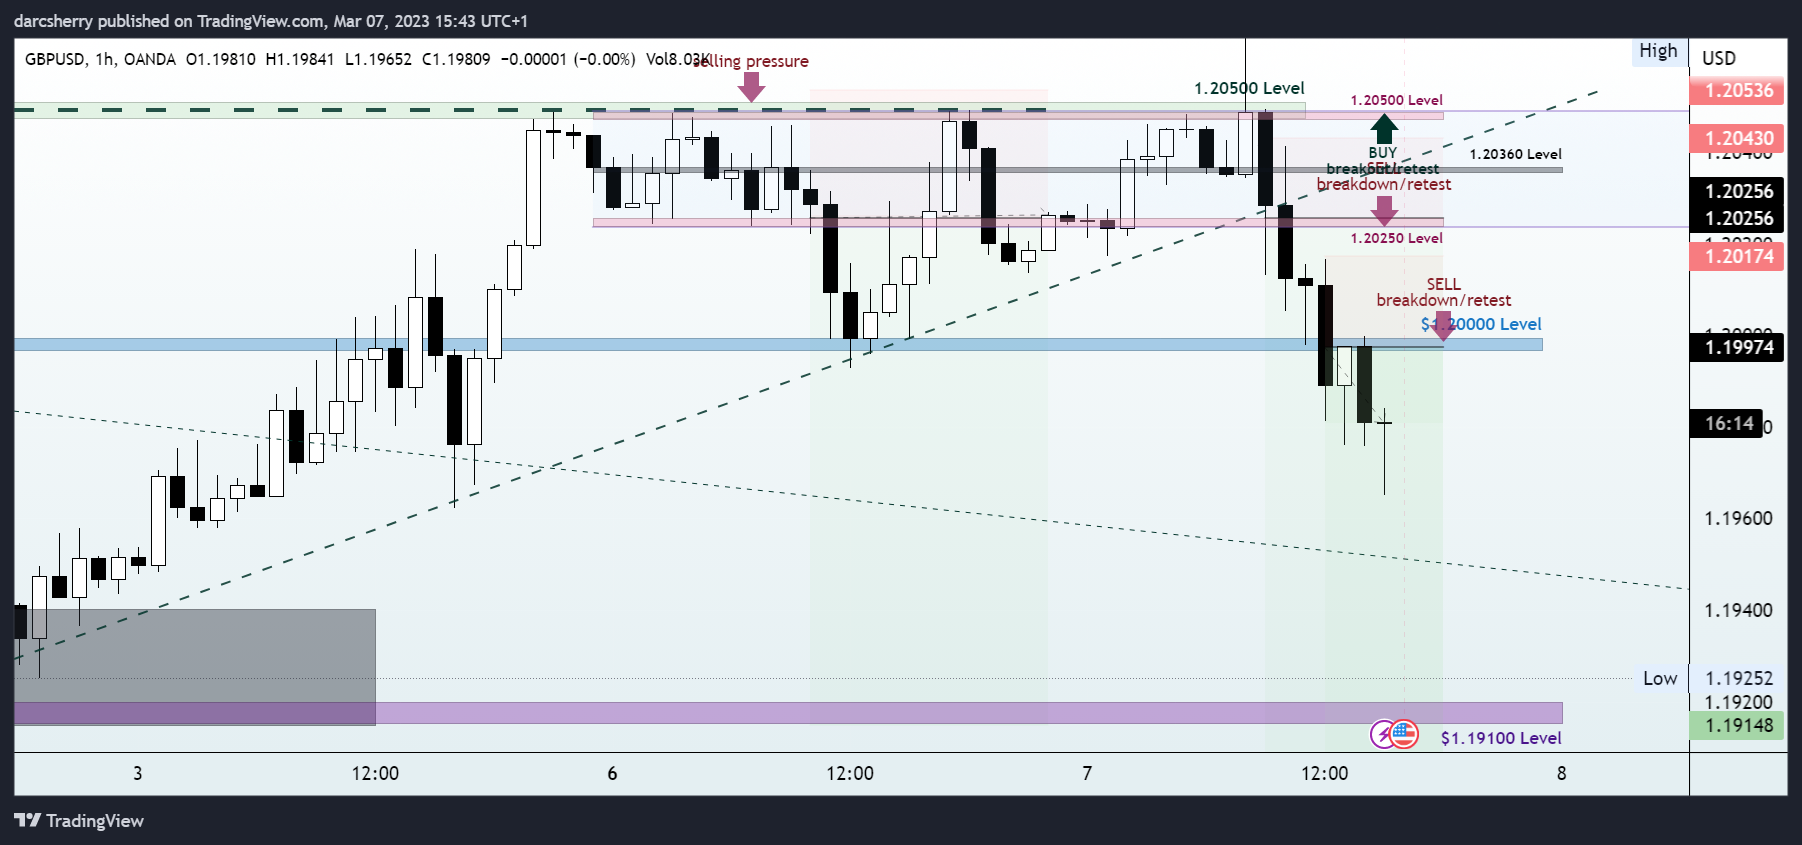
Task: Click date 7 on the time axis
Action: pos(1087,773)
